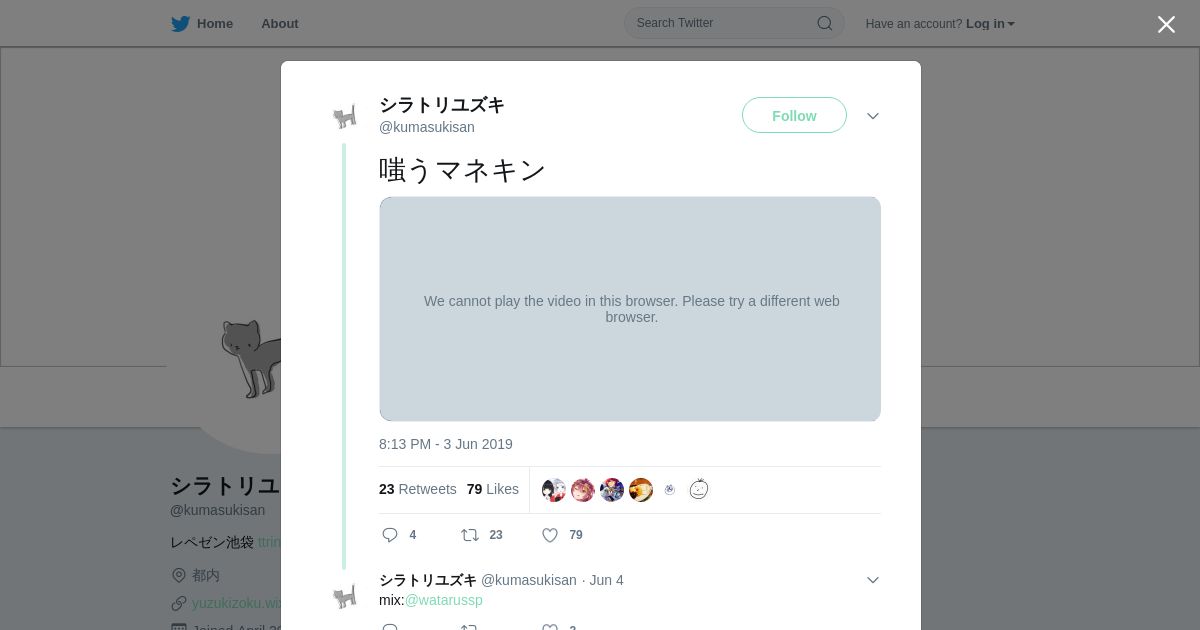This screenshot has height=630, width=1200.
Task: Click the Twitter bird Home icon
Action: pos(180,24)
